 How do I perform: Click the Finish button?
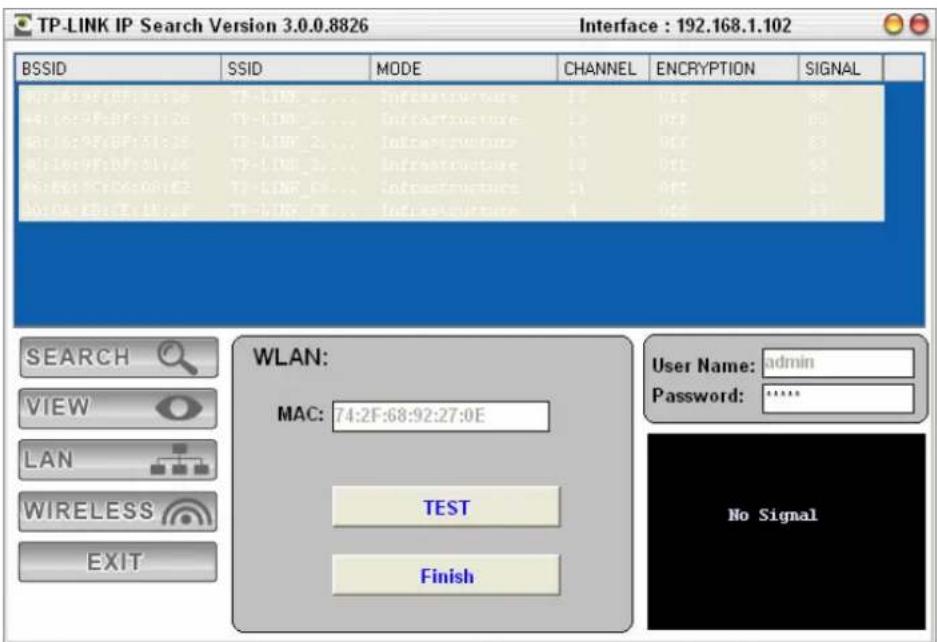446,575
